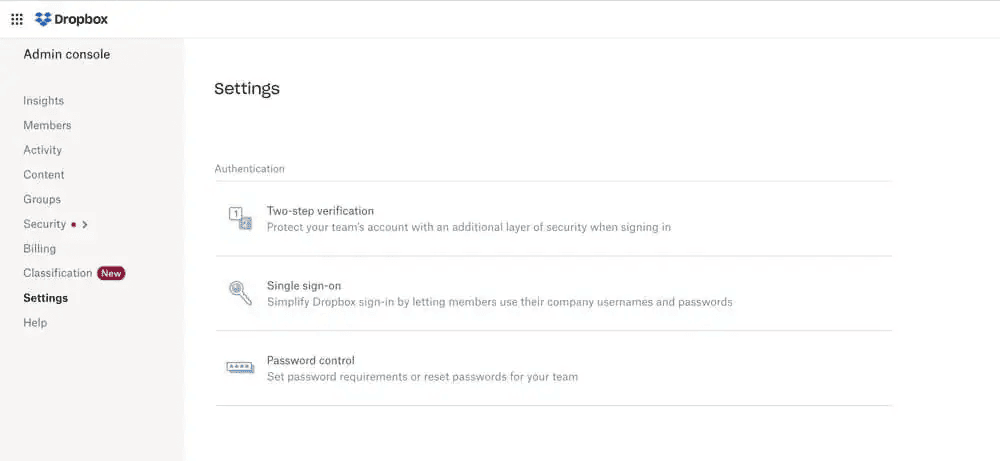The height and width of the screenshot is (461, 1000).
Task: Click the New badge next to Classification
Action: pyautogui.click(x=111, y=273)
